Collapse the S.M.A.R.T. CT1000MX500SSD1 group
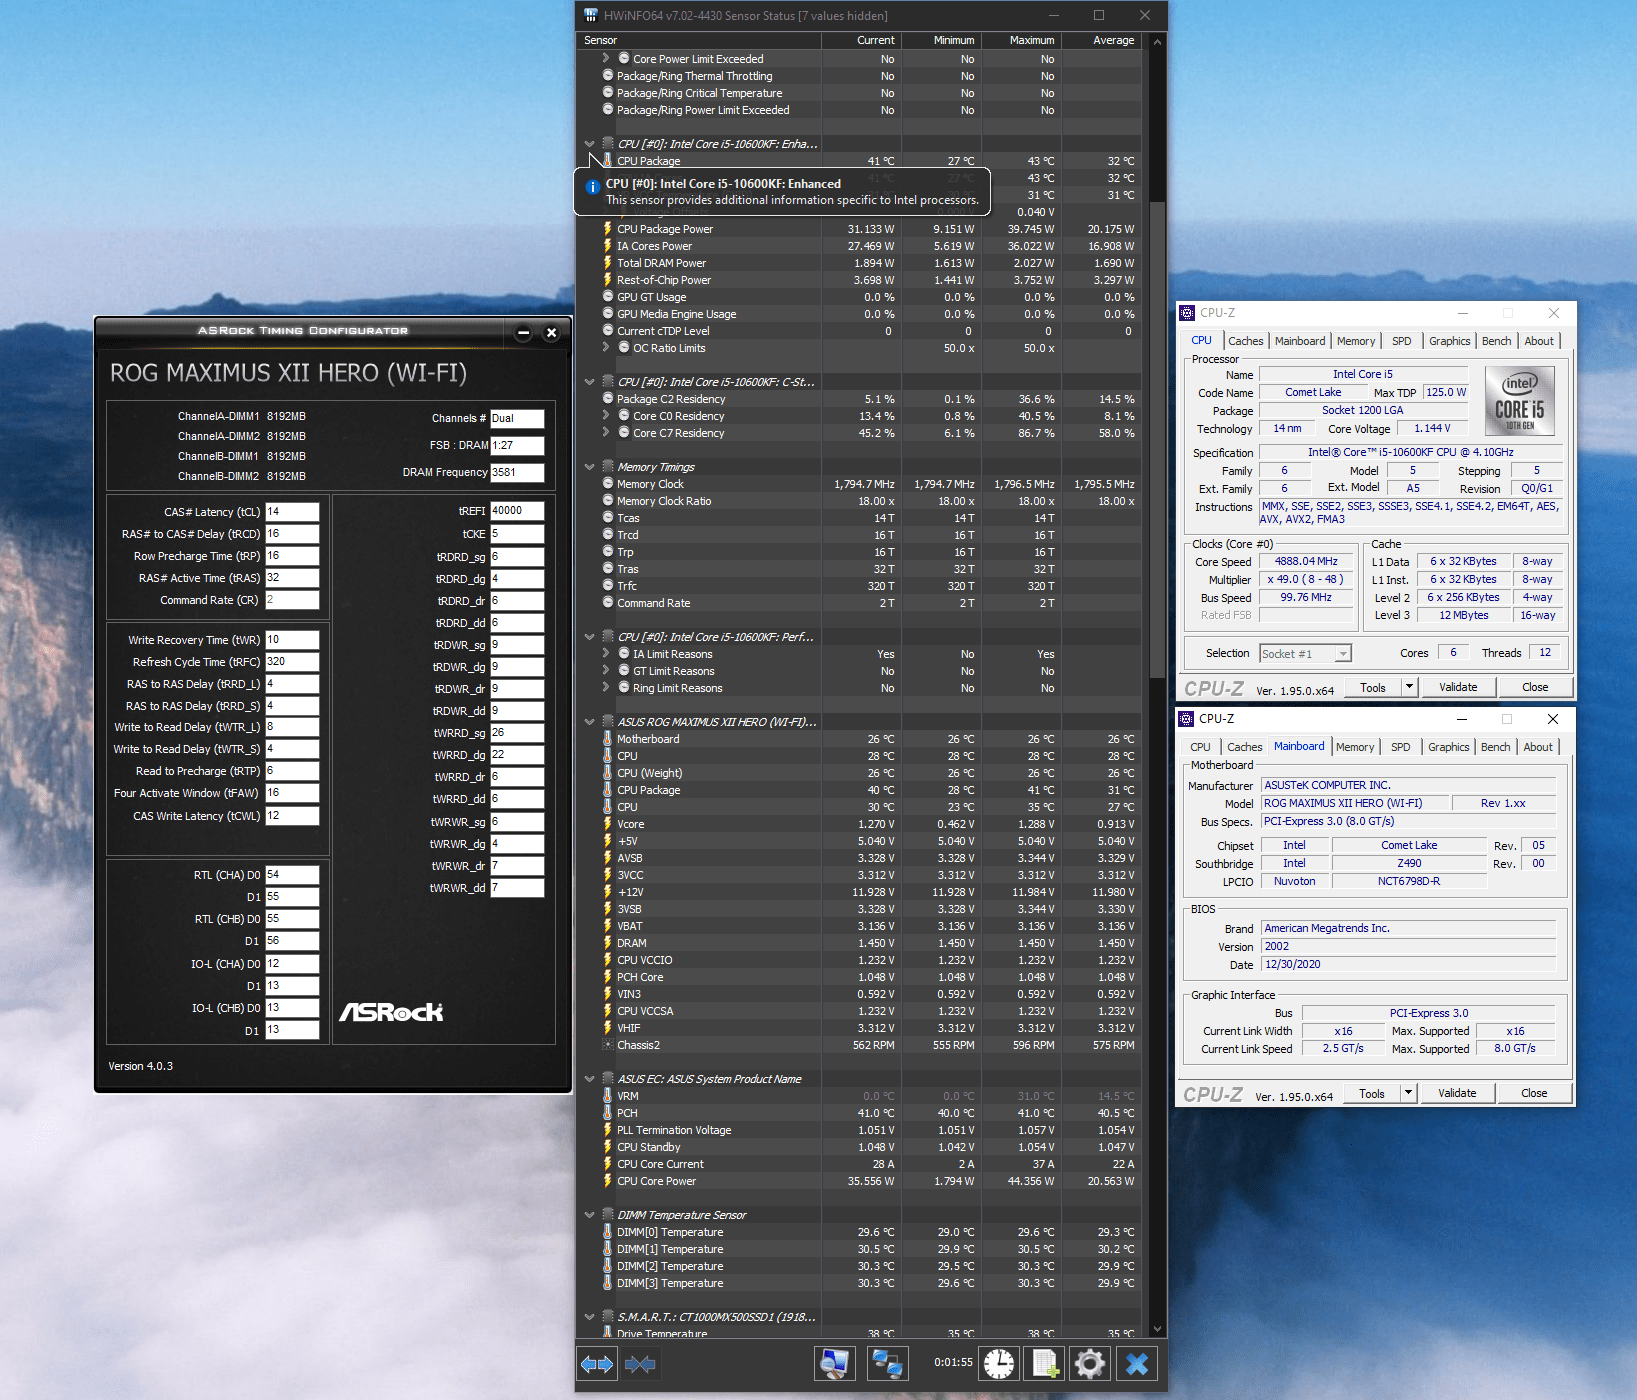 point(590,1317)
